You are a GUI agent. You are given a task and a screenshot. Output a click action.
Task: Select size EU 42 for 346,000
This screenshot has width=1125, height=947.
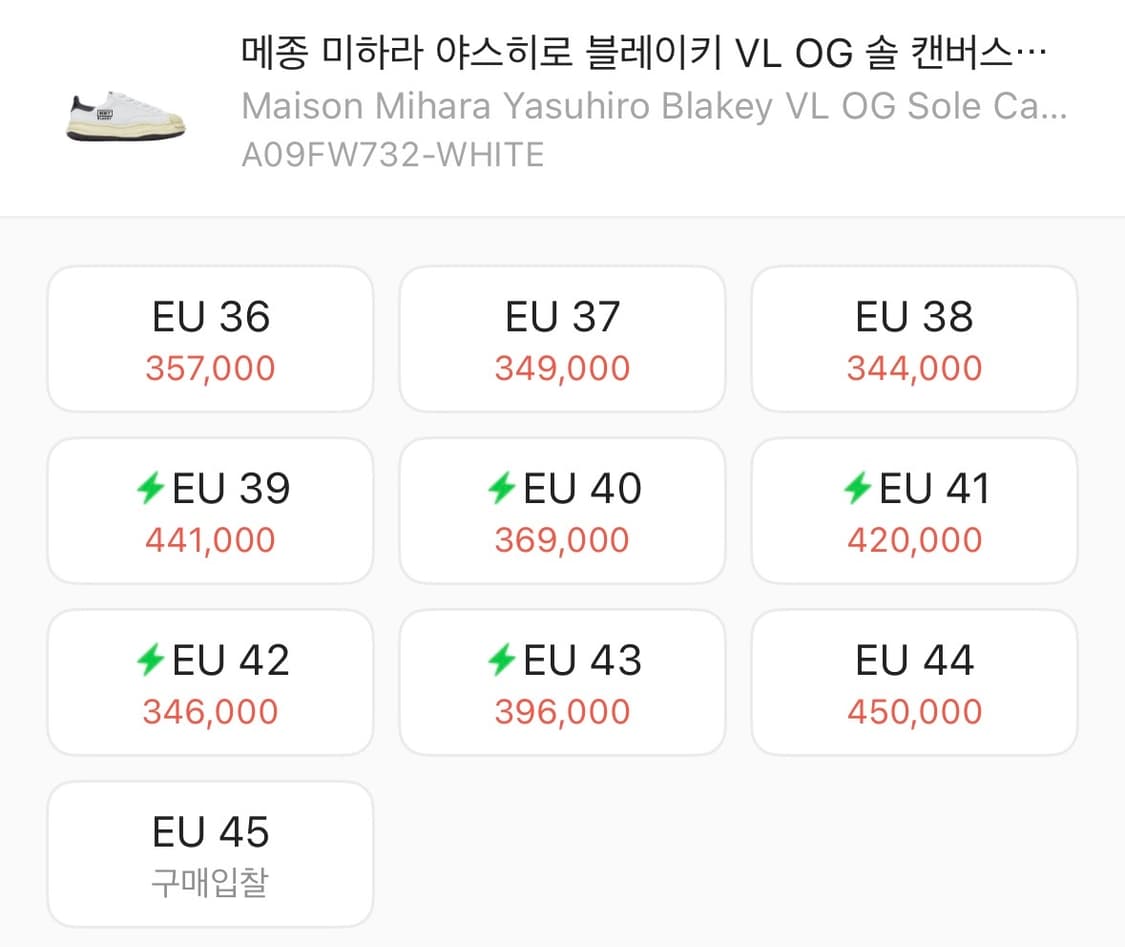coord(209,681)
